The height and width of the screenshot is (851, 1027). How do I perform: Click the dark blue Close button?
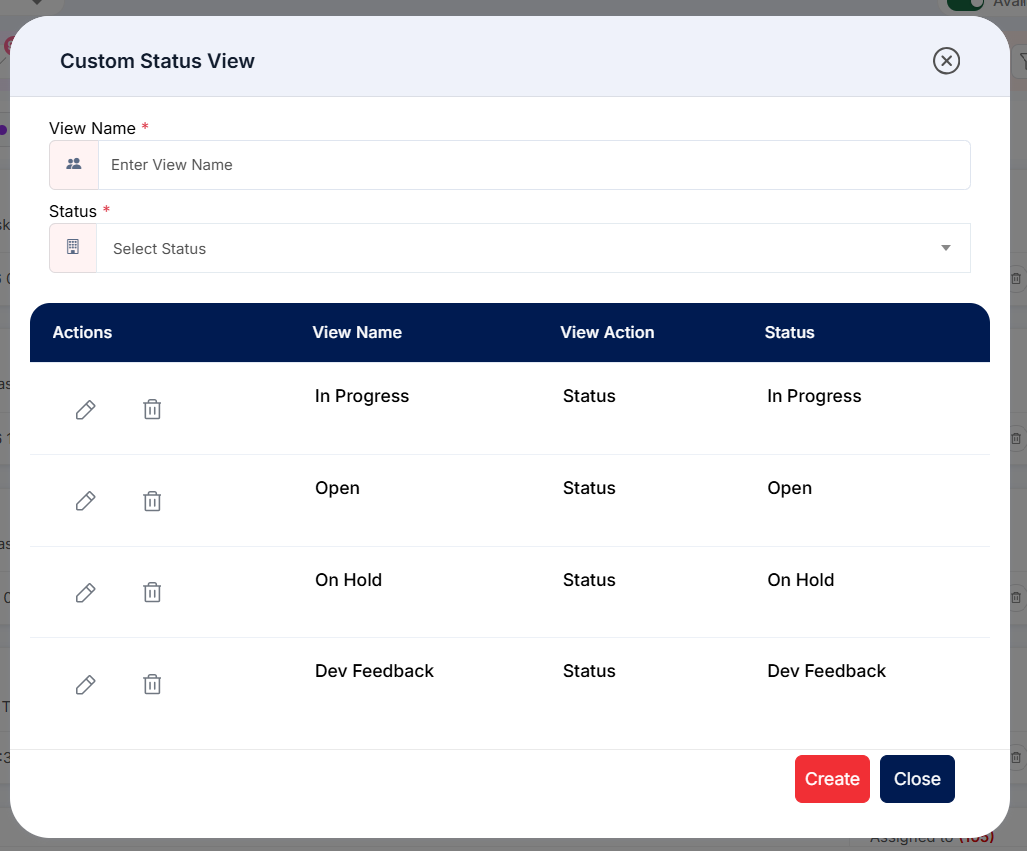[x=917, y=779]
